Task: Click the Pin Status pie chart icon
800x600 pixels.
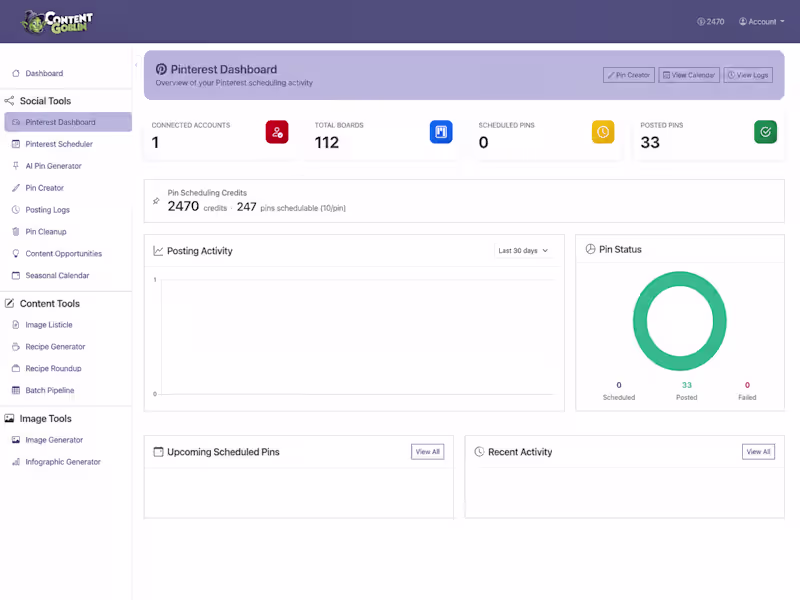Action: (x=590, y=249)
